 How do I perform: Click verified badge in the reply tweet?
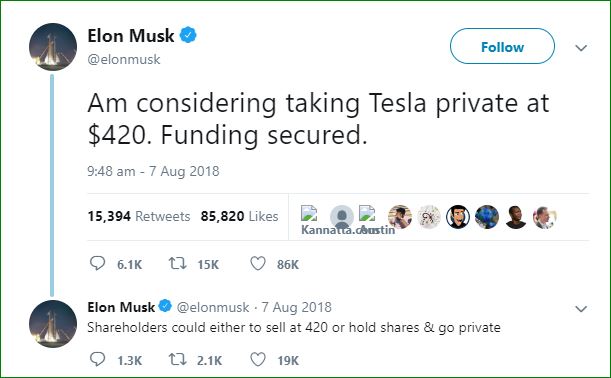coord(165,306)
